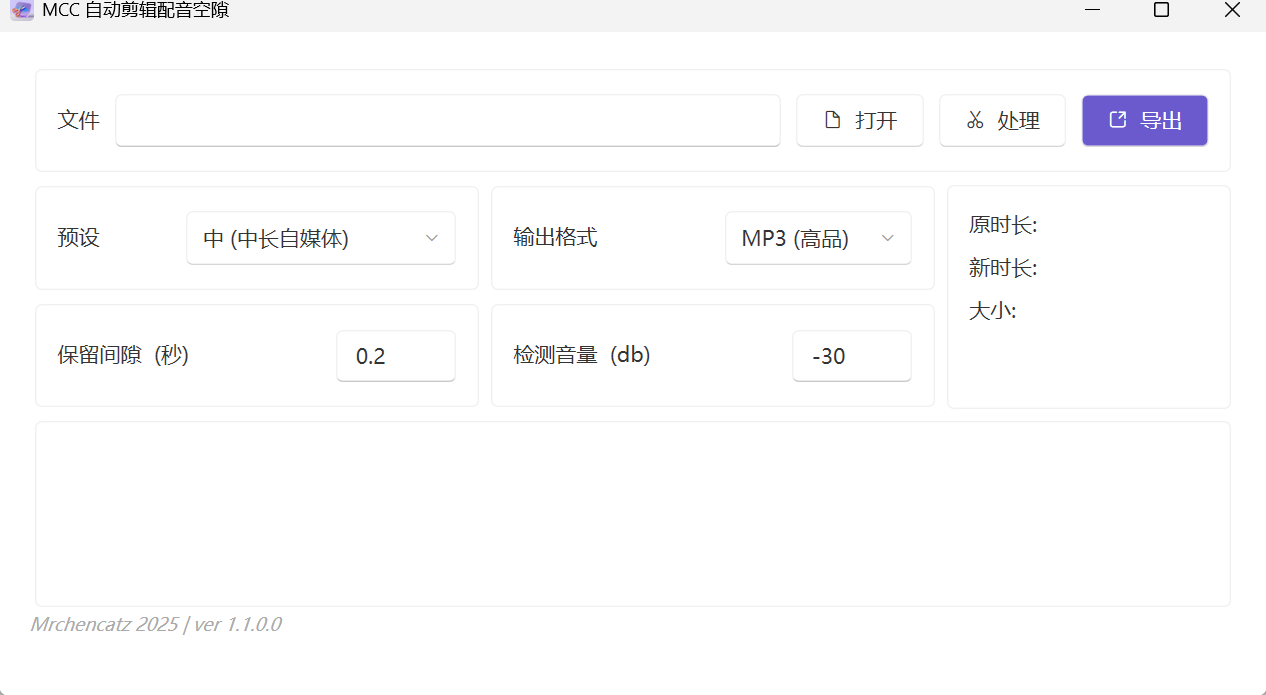Expand the 预设 dropdown chevron

tap(432, 238)
